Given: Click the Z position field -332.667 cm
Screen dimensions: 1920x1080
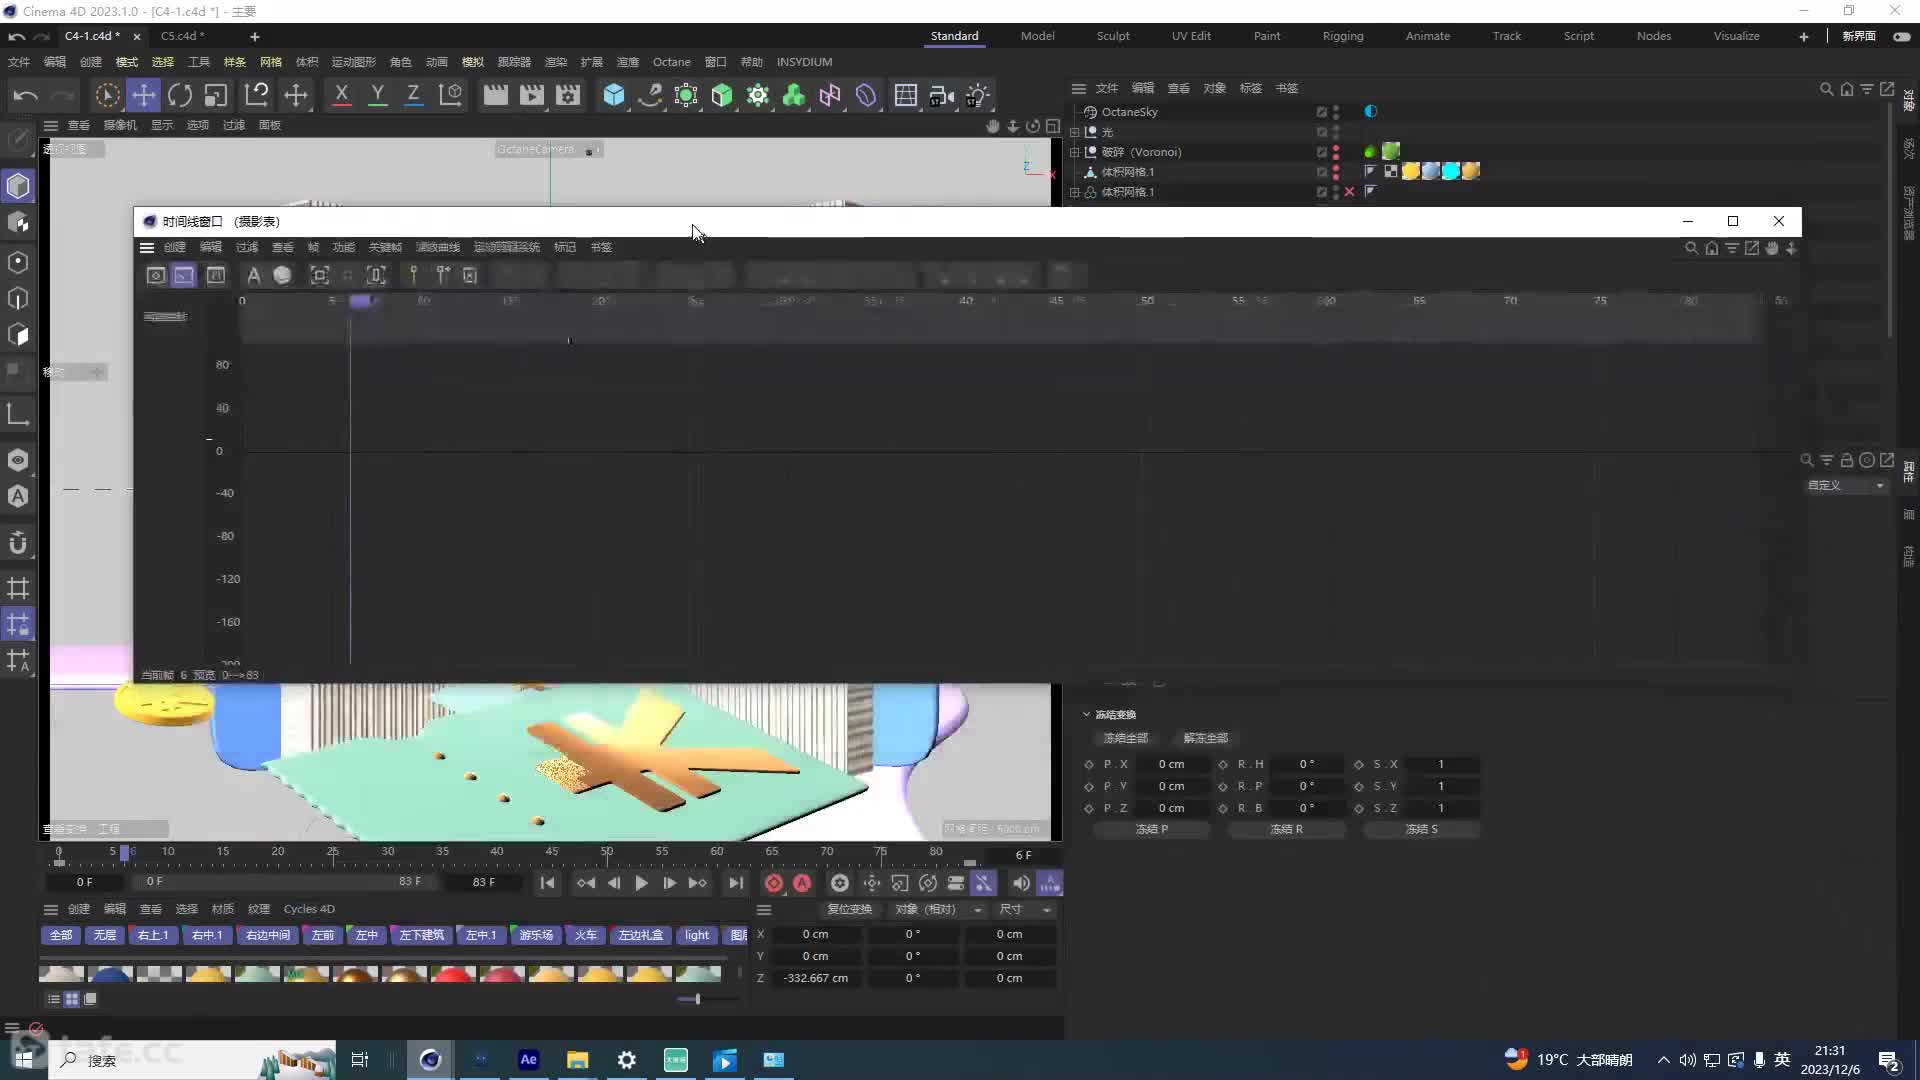Looking at the screenshot, I should point(815,978).
